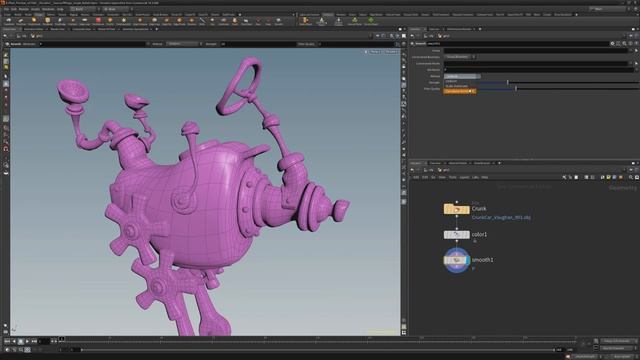Open the Constrained Points selector arrow
640x360 pixels.
[636, 63]
